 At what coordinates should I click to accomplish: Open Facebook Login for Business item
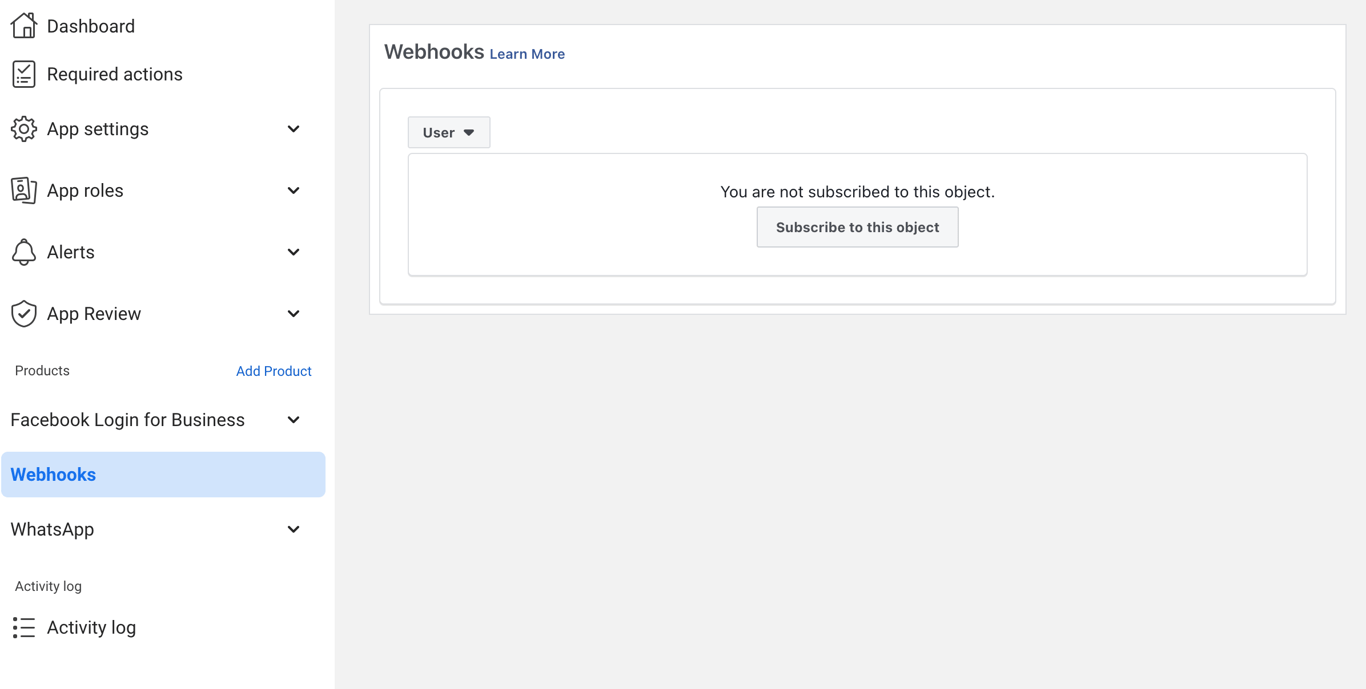(x=127, y=420)
